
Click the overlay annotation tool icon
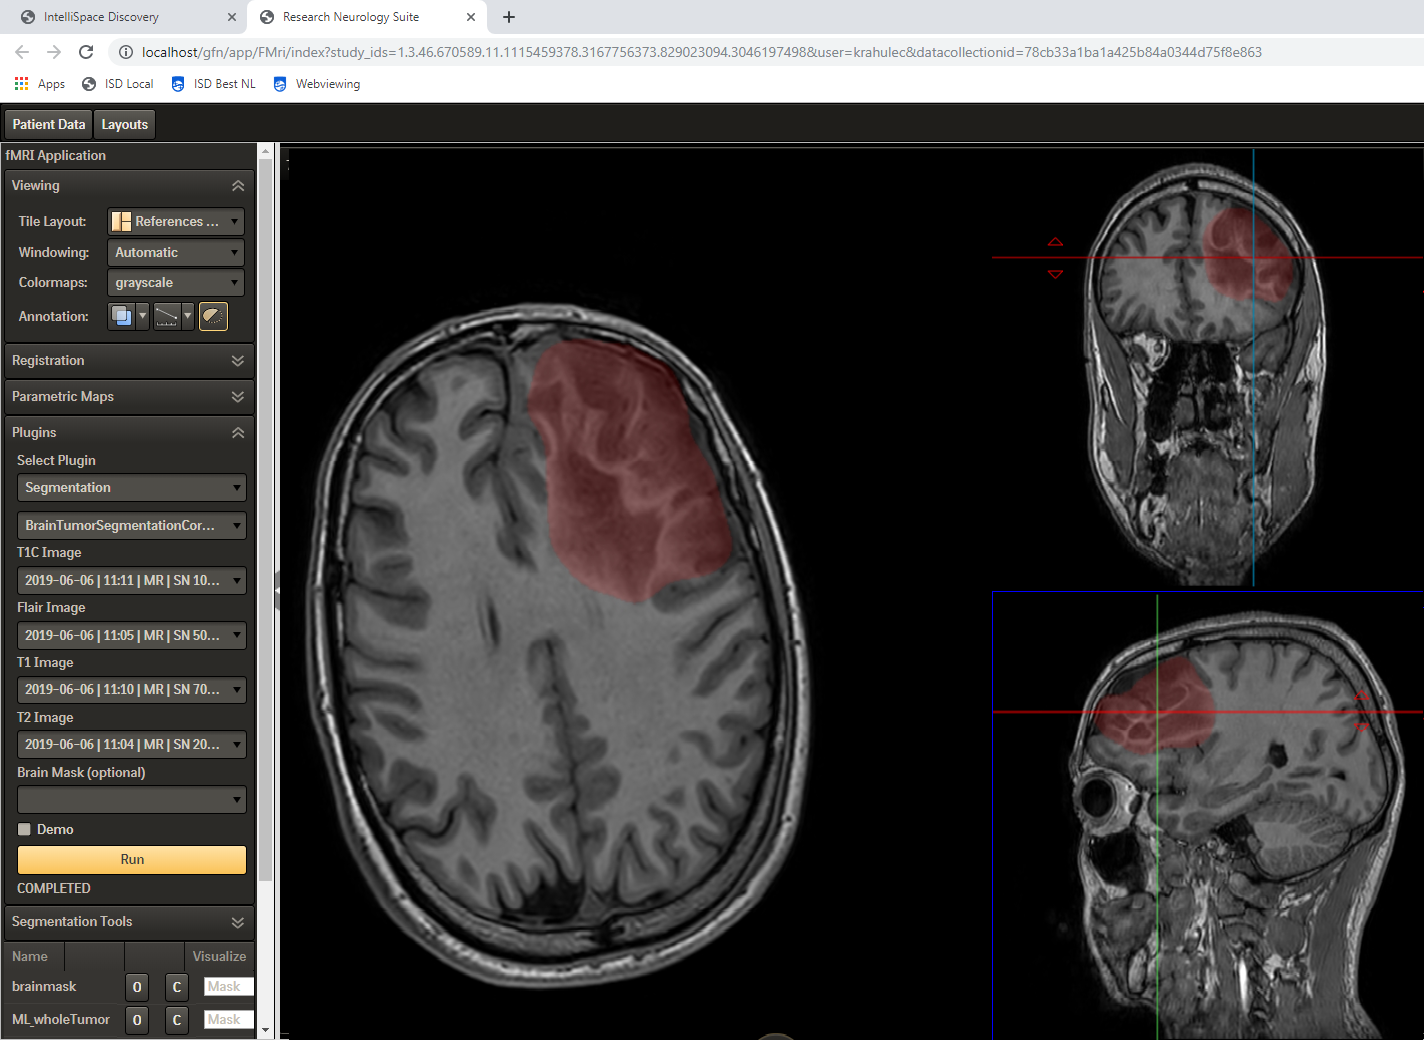pyautogui.click(x=122, y=317)
